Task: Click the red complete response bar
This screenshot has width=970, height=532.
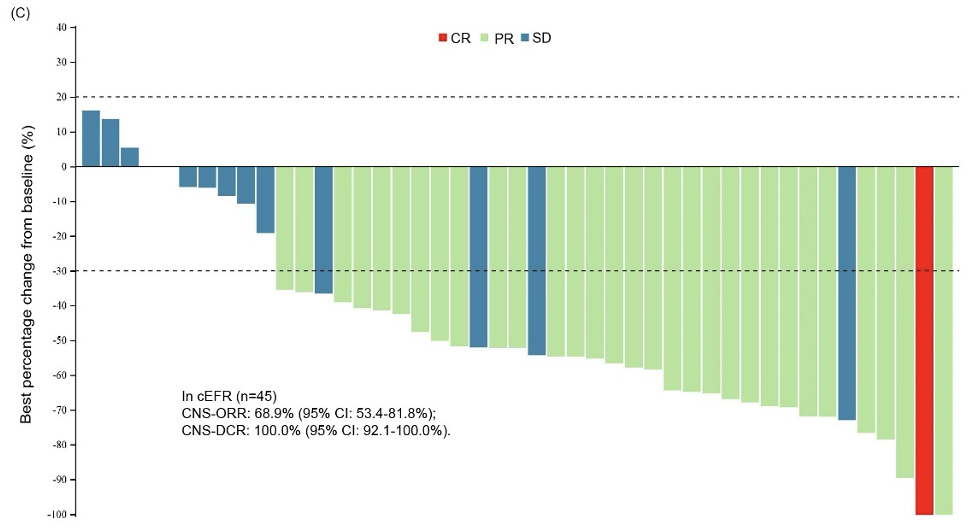Action: (x=924, y=340)
